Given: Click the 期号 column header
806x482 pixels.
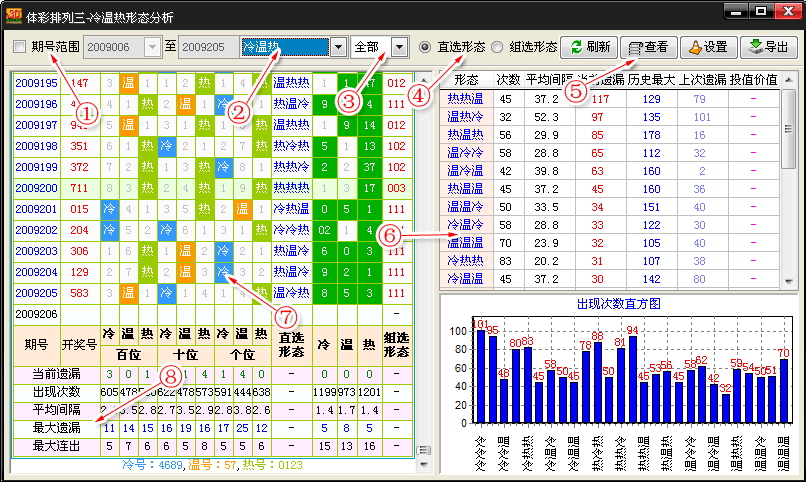Looking at the screenshot, I should (x=36, y=345).
